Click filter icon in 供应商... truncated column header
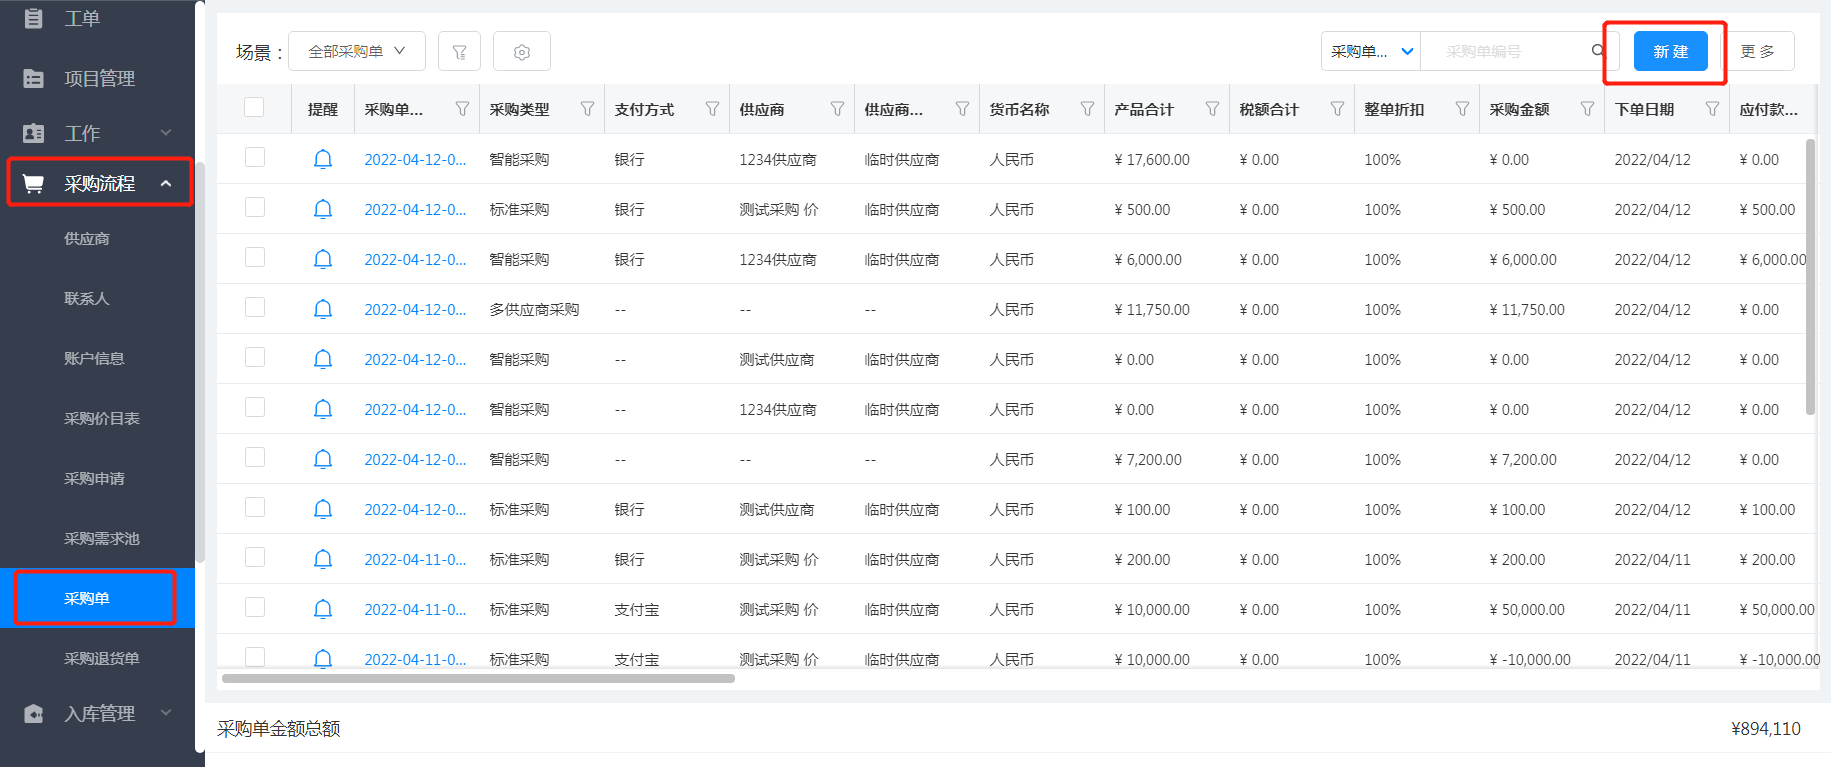This screenshot has height=767, width=1831. [x=962, y=109]
